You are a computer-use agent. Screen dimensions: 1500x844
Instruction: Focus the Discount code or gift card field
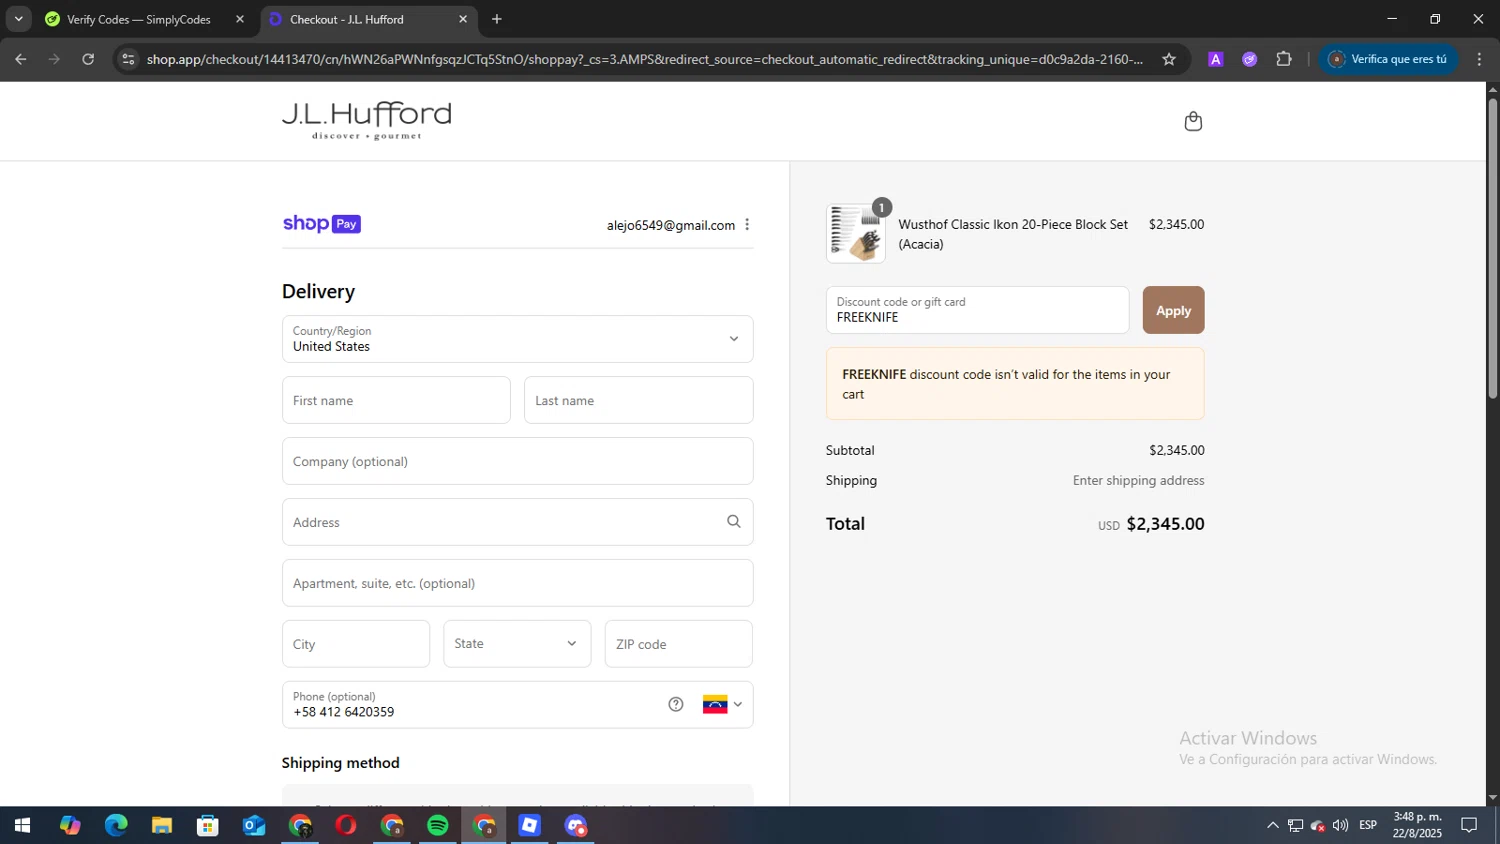977,310
